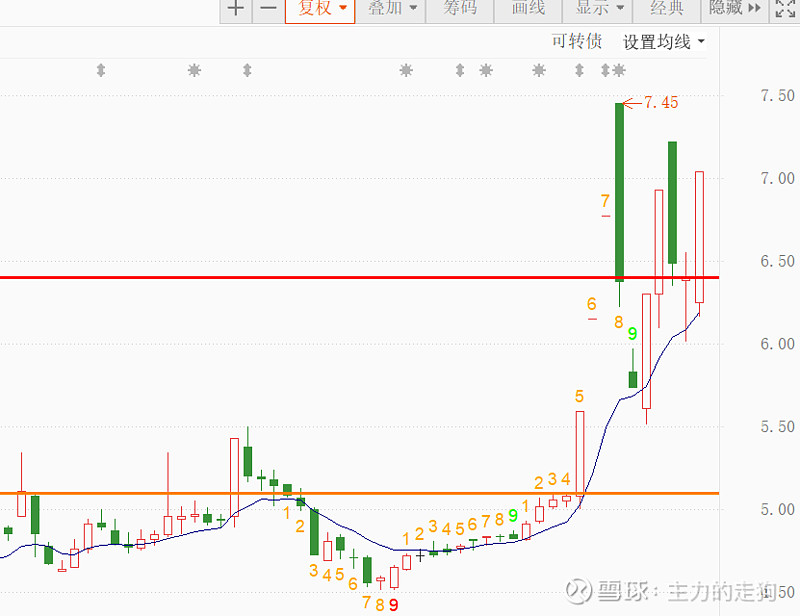
Task: Open the 复权 dropdown
Action: click(320, 9)
